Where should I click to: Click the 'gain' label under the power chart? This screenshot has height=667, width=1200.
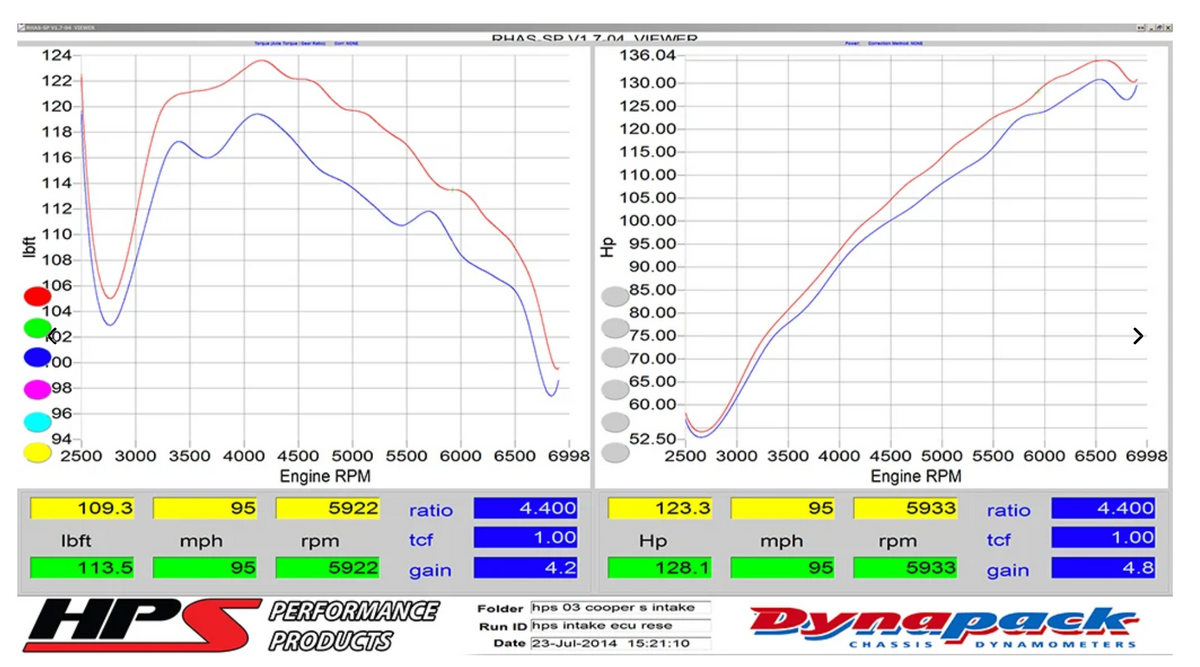[1008, 570]
